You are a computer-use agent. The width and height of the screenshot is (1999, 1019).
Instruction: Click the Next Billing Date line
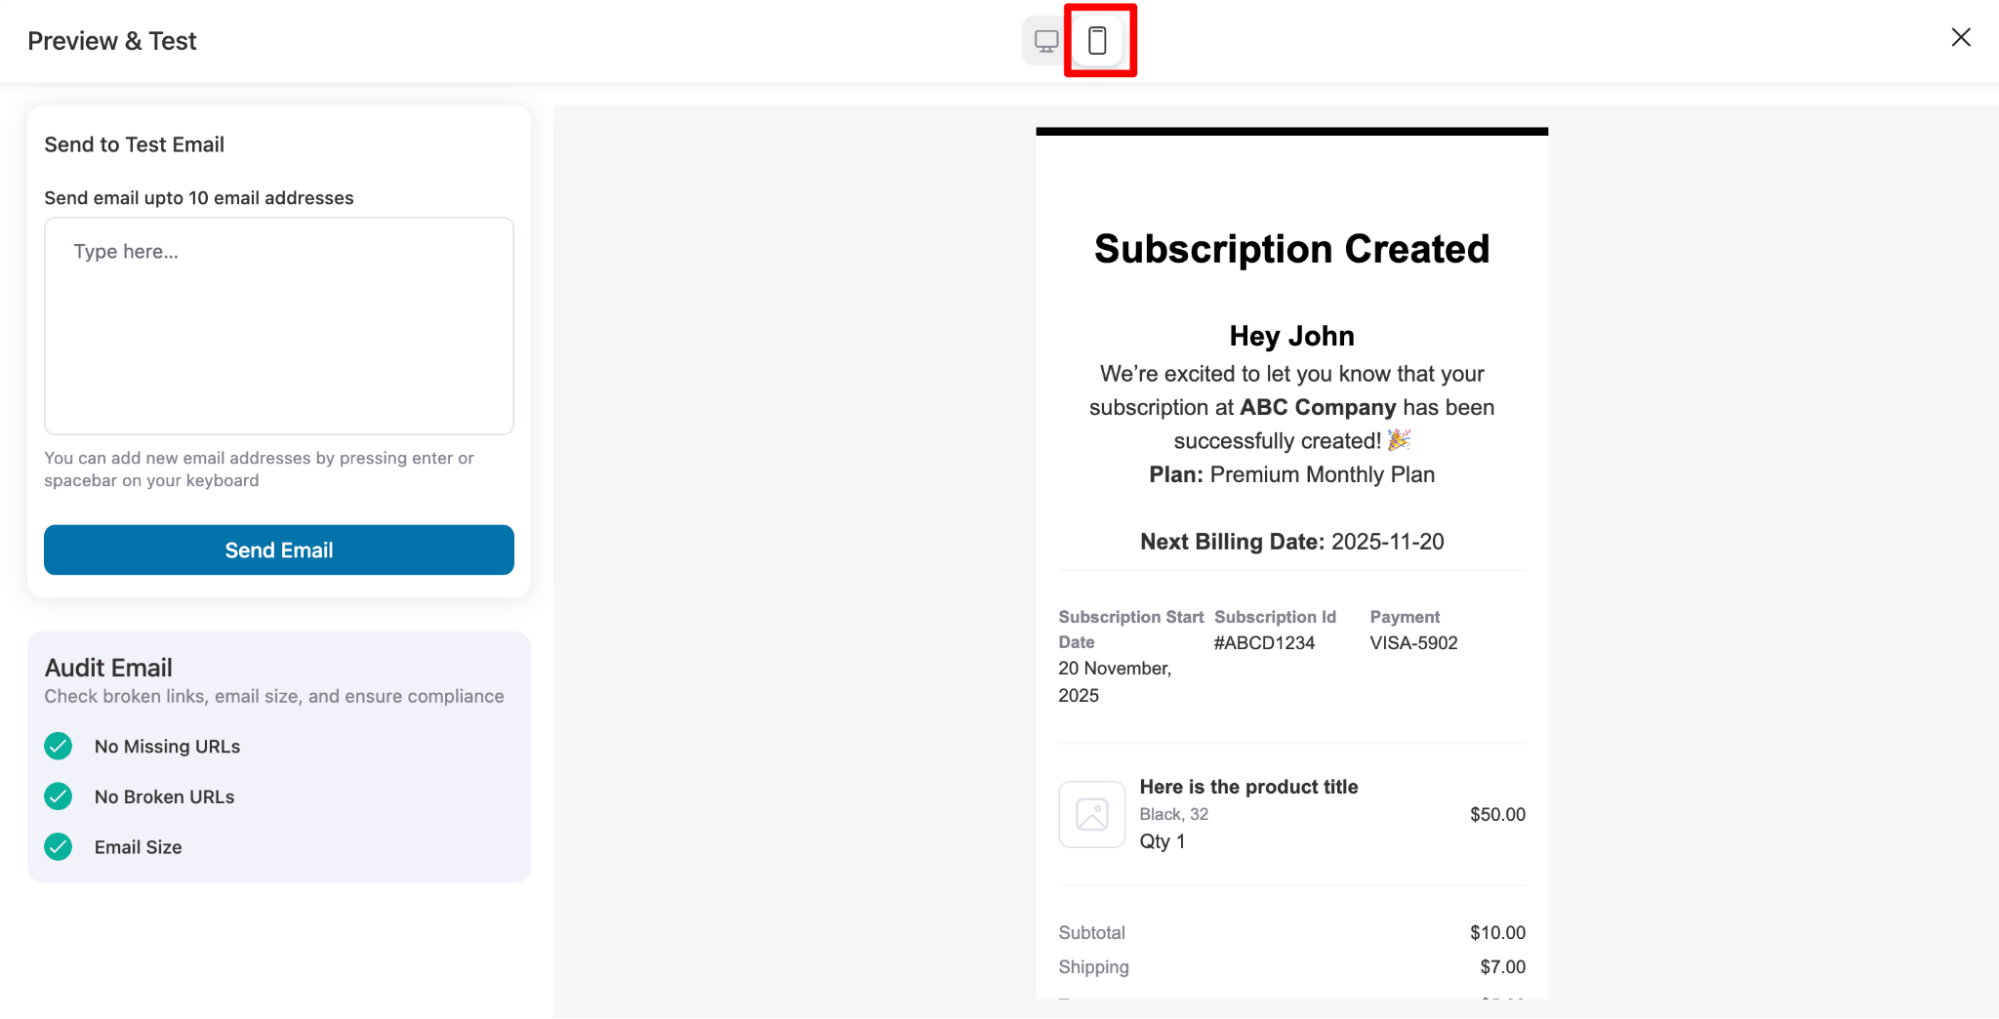(1291, 541)
